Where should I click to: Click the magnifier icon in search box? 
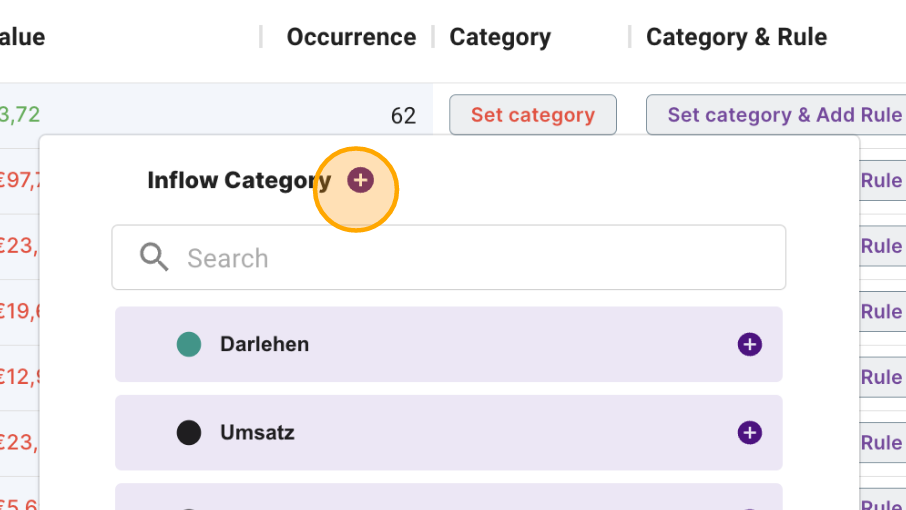[154, 257]
